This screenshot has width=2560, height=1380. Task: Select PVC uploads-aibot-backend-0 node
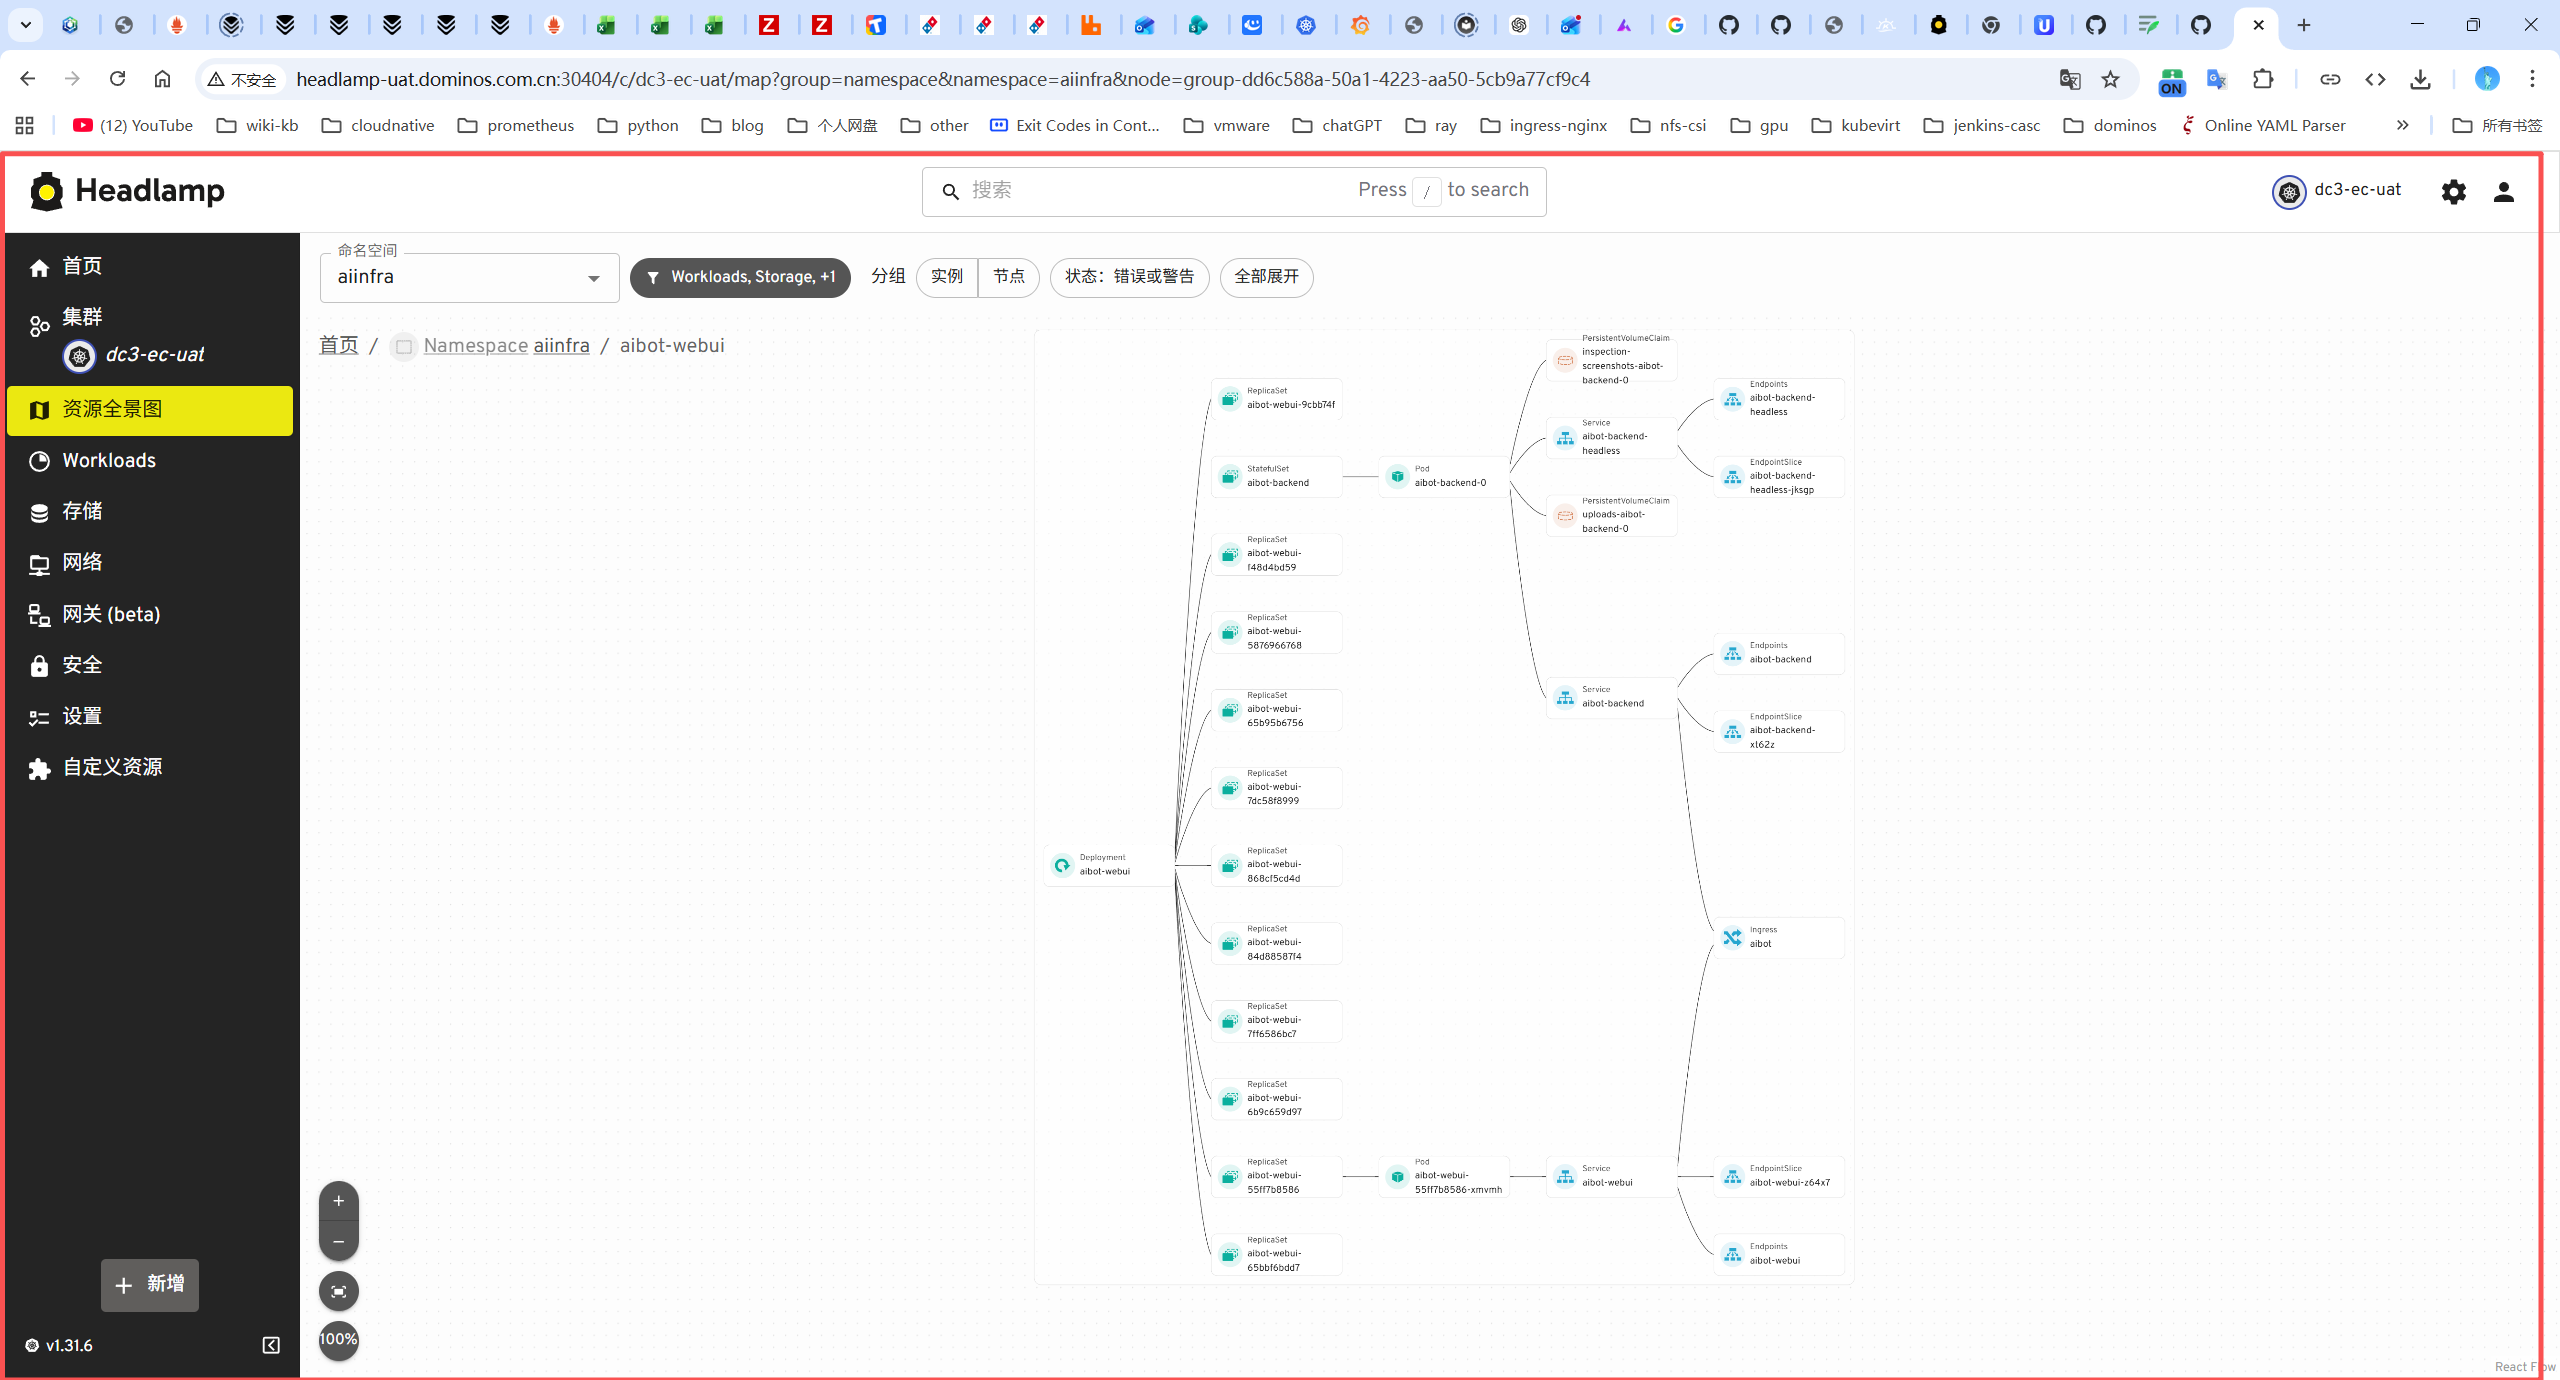point(1611,515)
